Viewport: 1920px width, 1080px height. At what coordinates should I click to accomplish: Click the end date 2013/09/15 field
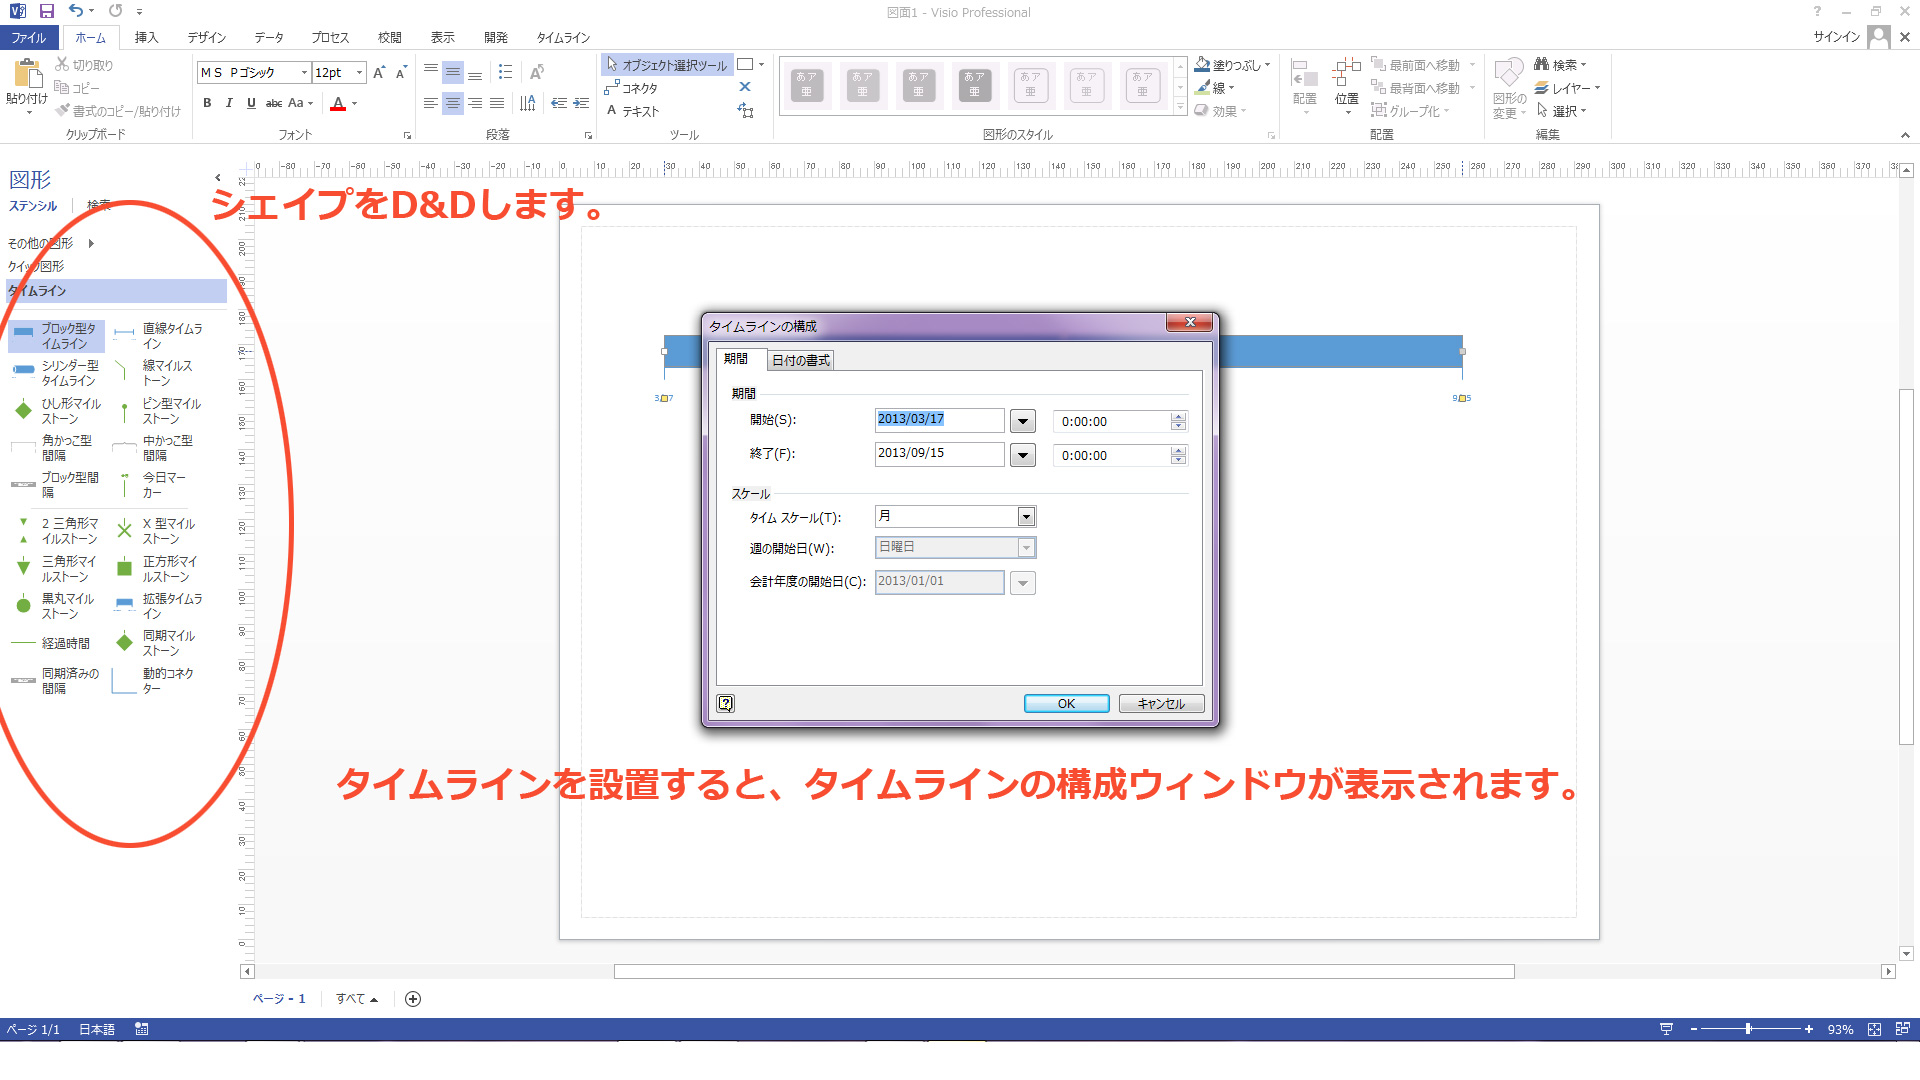click(939, 454)
